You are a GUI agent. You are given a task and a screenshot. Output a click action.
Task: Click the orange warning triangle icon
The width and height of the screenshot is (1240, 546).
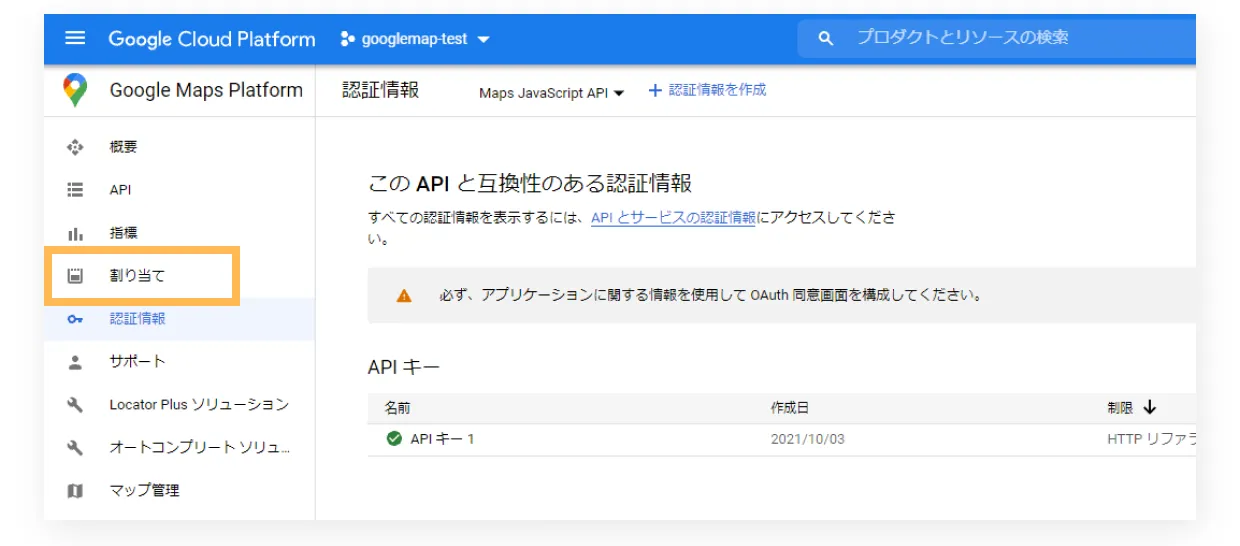pos(404,296)
